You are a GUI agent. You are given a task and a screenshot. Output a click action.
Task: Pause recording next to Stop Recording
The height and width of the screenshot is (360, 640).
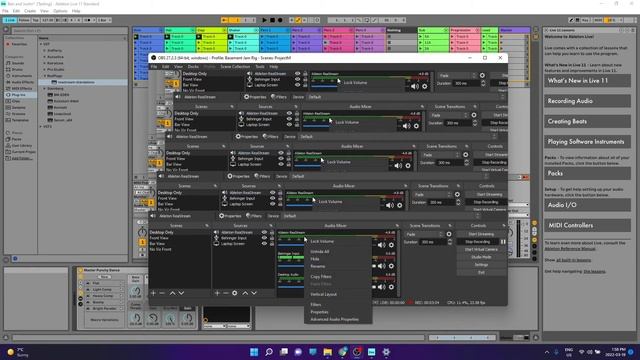503,242
